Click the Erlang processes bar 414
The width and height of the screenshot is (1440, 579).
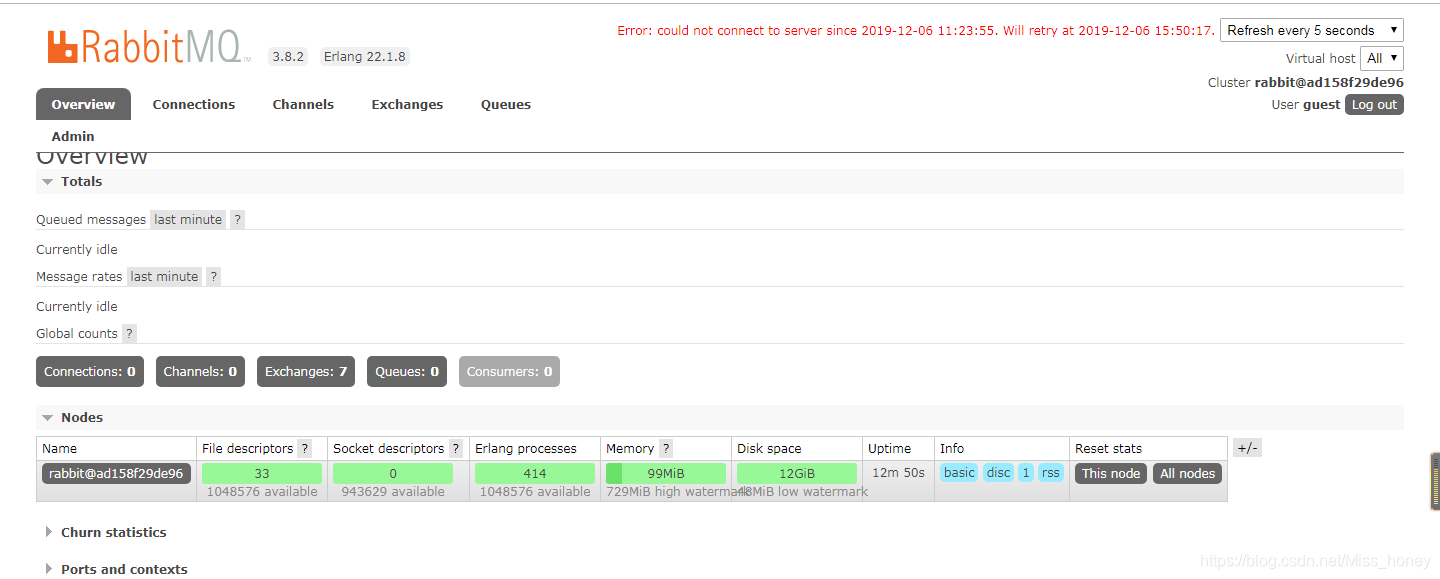point(535,473)
